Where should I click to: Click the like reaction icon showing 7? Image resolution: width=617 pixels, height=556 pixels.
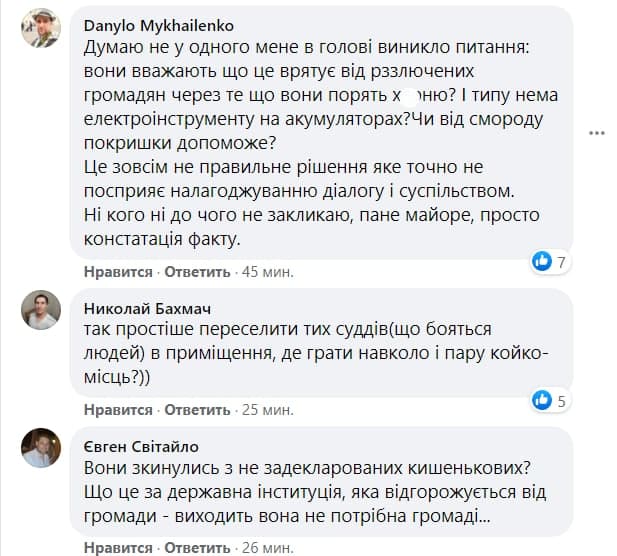point(542,262)
